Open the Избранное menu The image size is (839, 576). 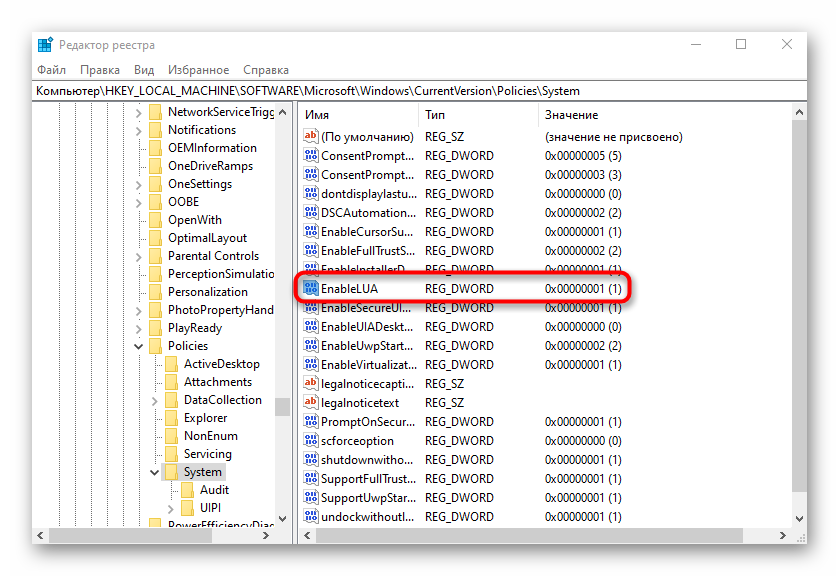[199, 70]
